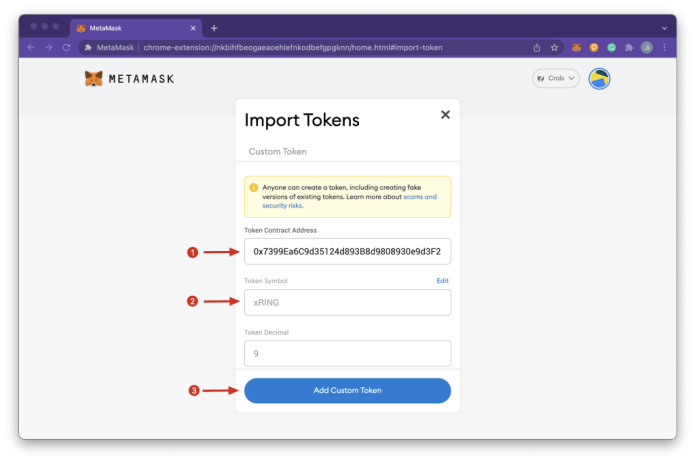Click the browser forward arrow
This screenshot has height=462, width=695.
(48, 47)
